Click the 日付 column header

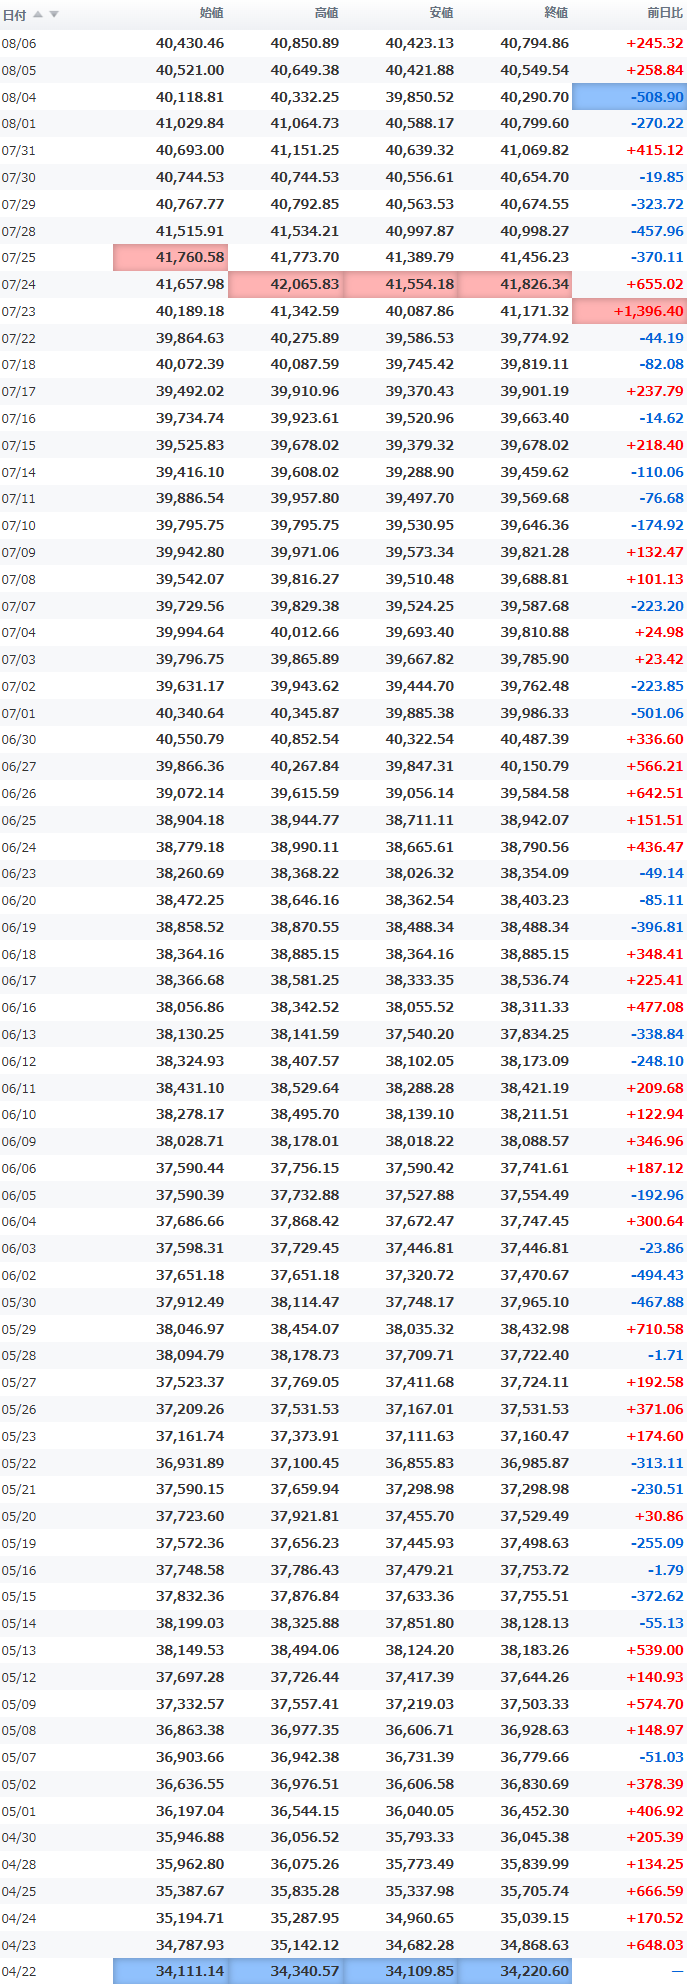(x=14, y=14)
